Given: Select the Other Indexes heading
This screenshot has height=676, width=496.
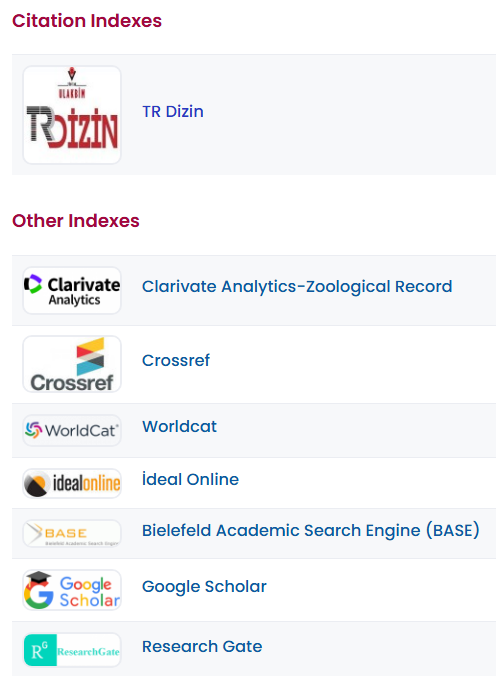Looking at the screenshot, I should (x=76, y=221).
